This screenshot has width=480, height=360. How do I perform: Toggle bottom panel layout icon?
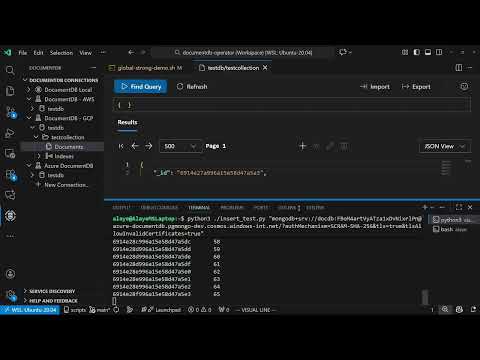(x=428, y=52)
